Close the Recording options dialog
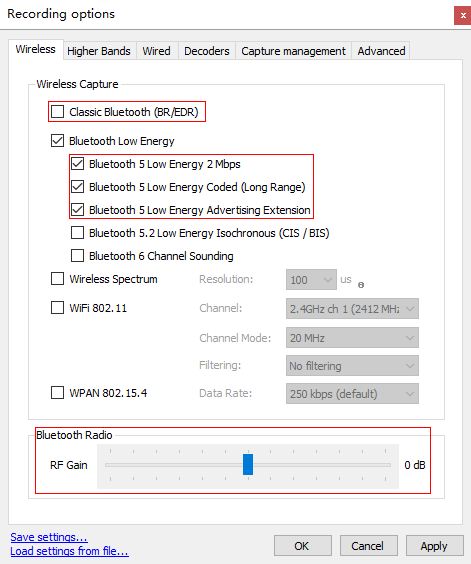 463,15
